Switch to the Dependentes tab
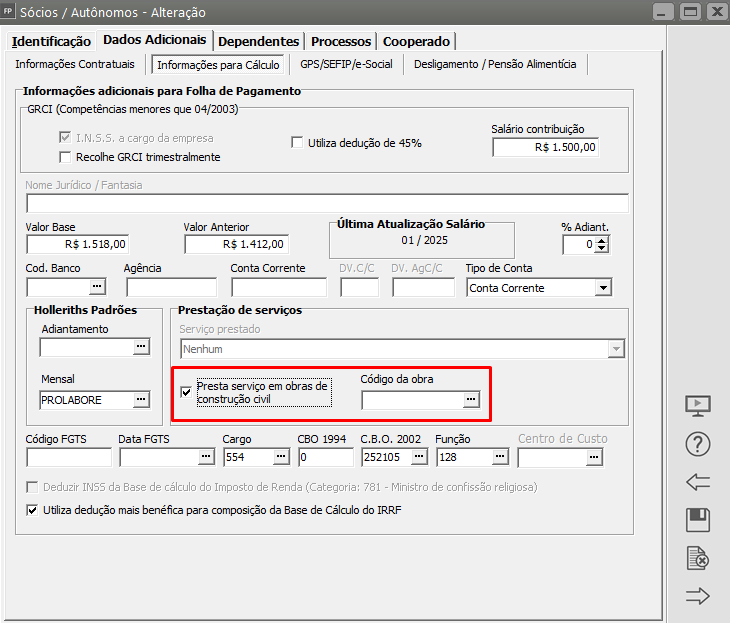 (258, 41)
